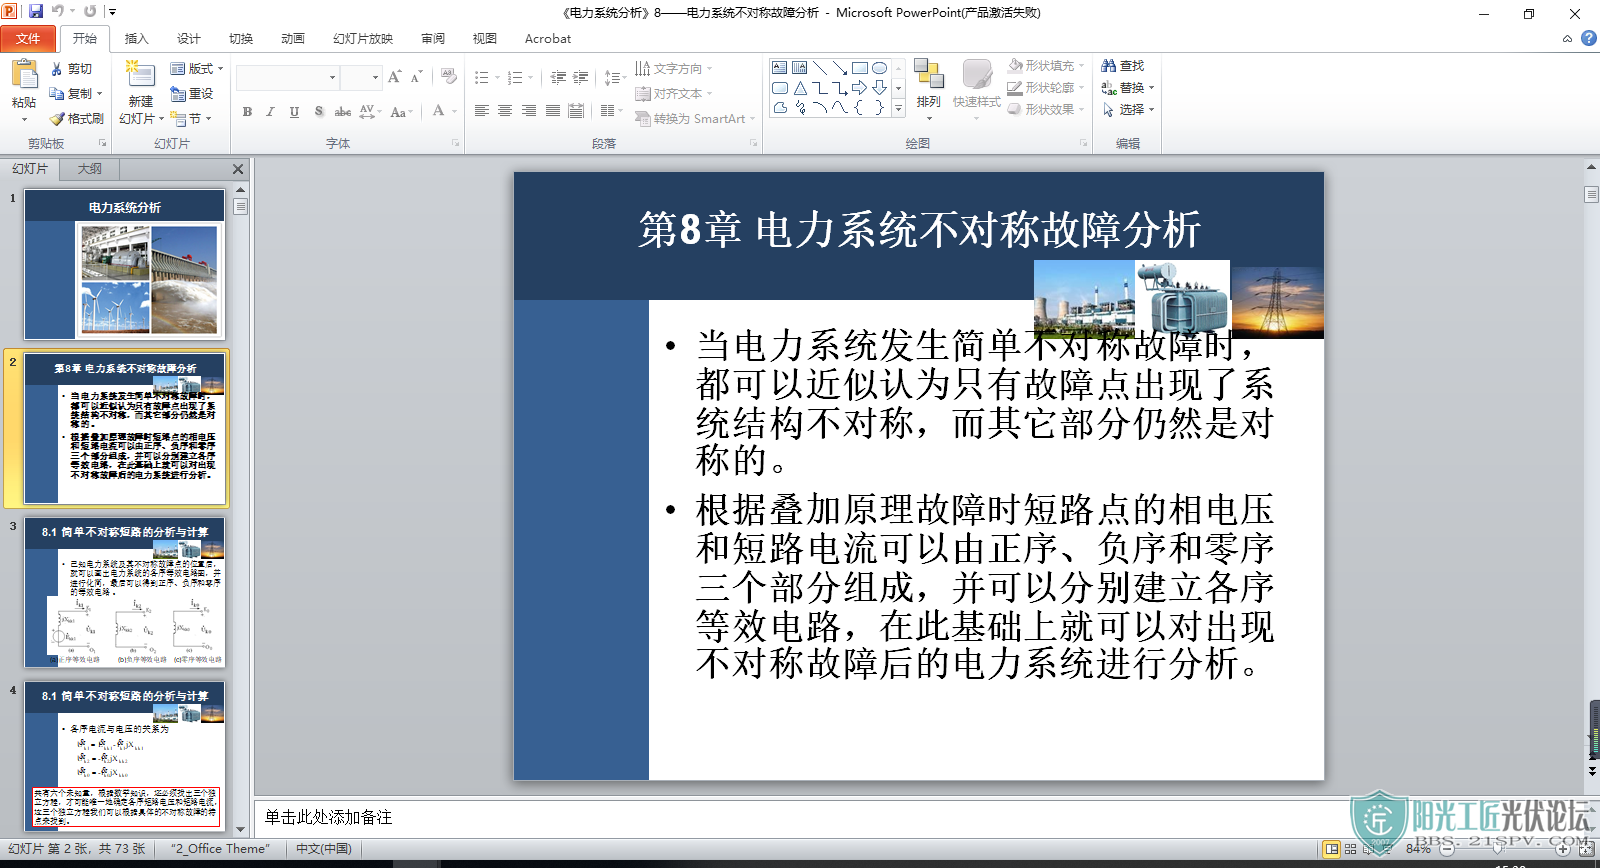Decrease font size with the smaller A icon

point(416,77)
